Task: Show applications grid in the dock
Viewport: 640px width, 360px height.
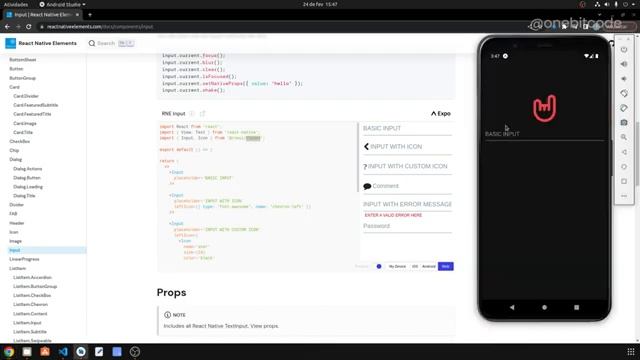Action: coord(631,351)
